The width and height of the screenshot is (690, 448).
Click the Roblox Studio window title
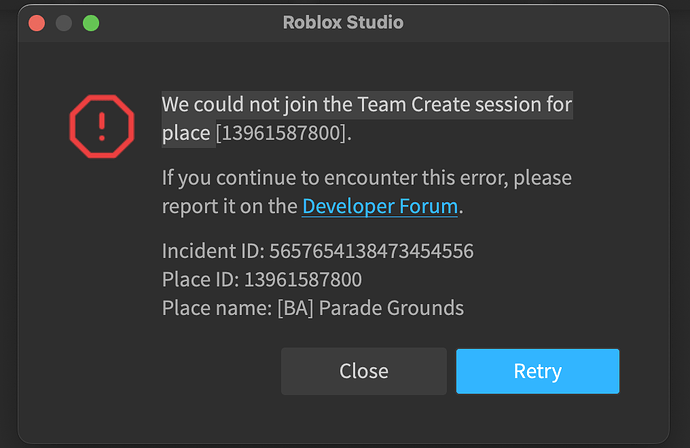tap(343, 22)
